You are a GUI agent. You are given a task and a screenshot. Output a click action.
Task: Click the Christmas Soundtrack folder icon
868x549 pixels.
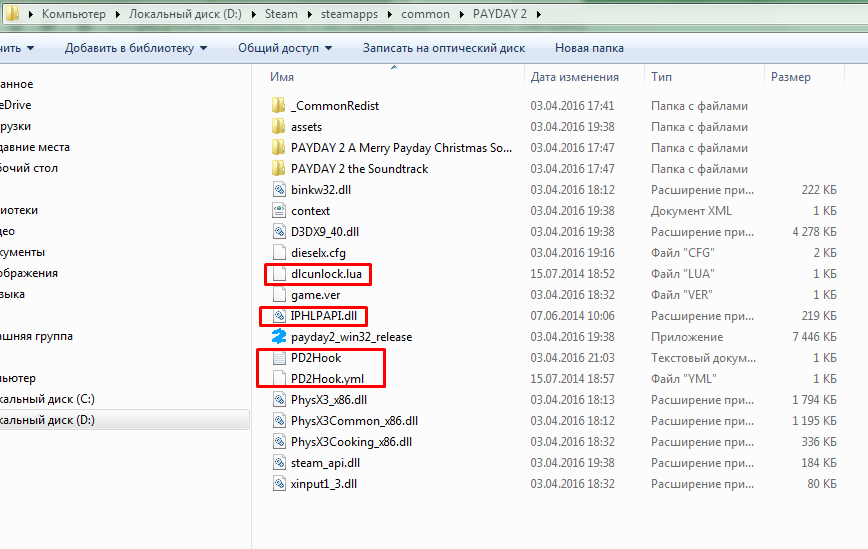tap(279, 147)
